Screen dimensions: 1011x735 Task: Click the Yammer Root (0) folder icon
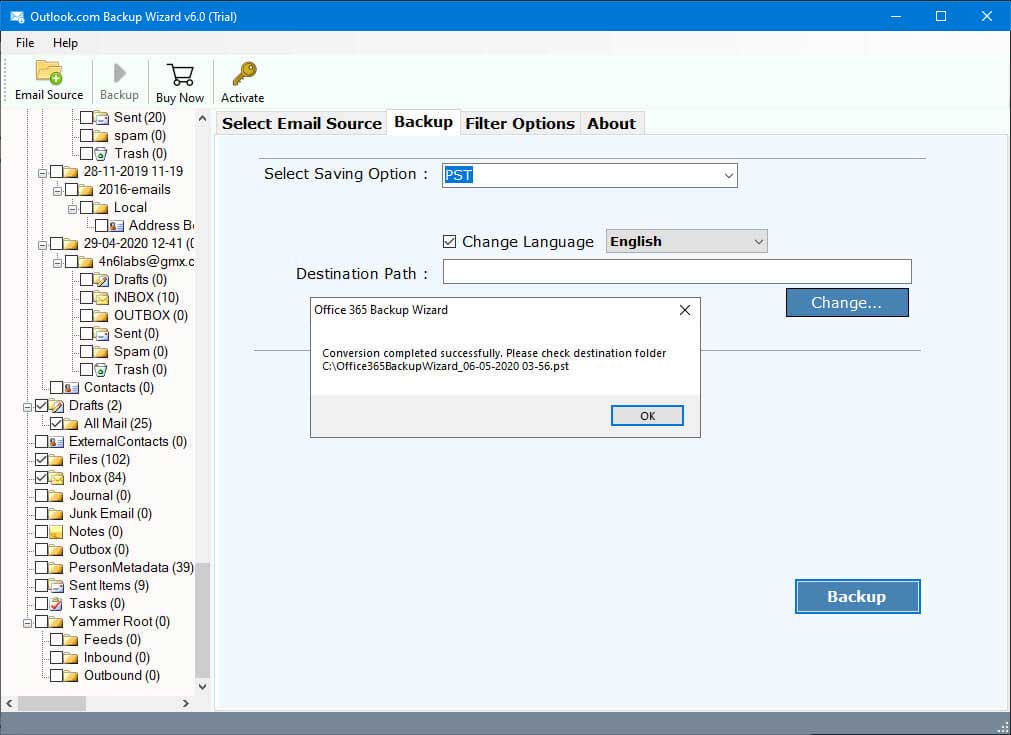click(56, 622)
